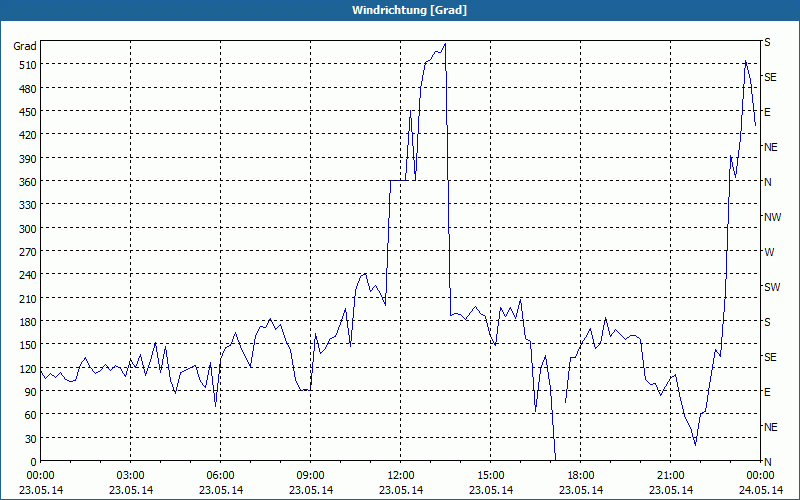This screenshot has height=500, width=800.
Task: Click the y-axis value 510
Action: pos(28,65)
